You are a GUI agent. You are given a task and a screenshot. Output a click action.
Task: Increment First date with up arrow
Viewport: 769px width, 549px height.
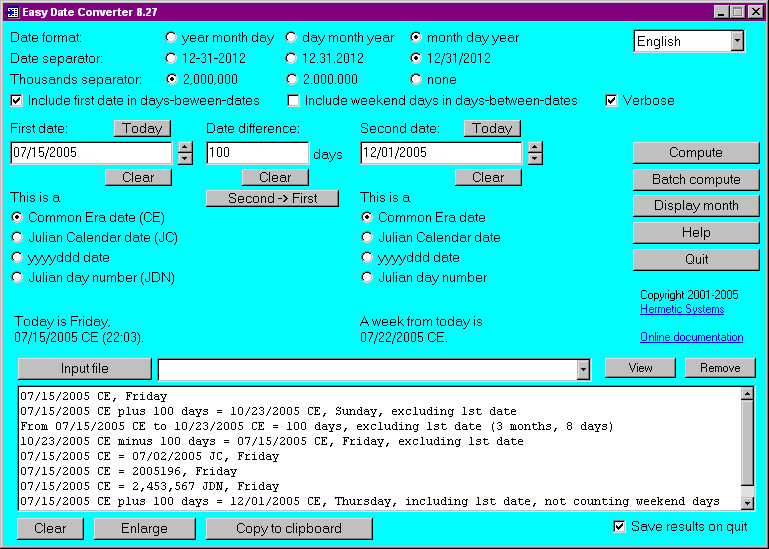(x=185, y=147)
